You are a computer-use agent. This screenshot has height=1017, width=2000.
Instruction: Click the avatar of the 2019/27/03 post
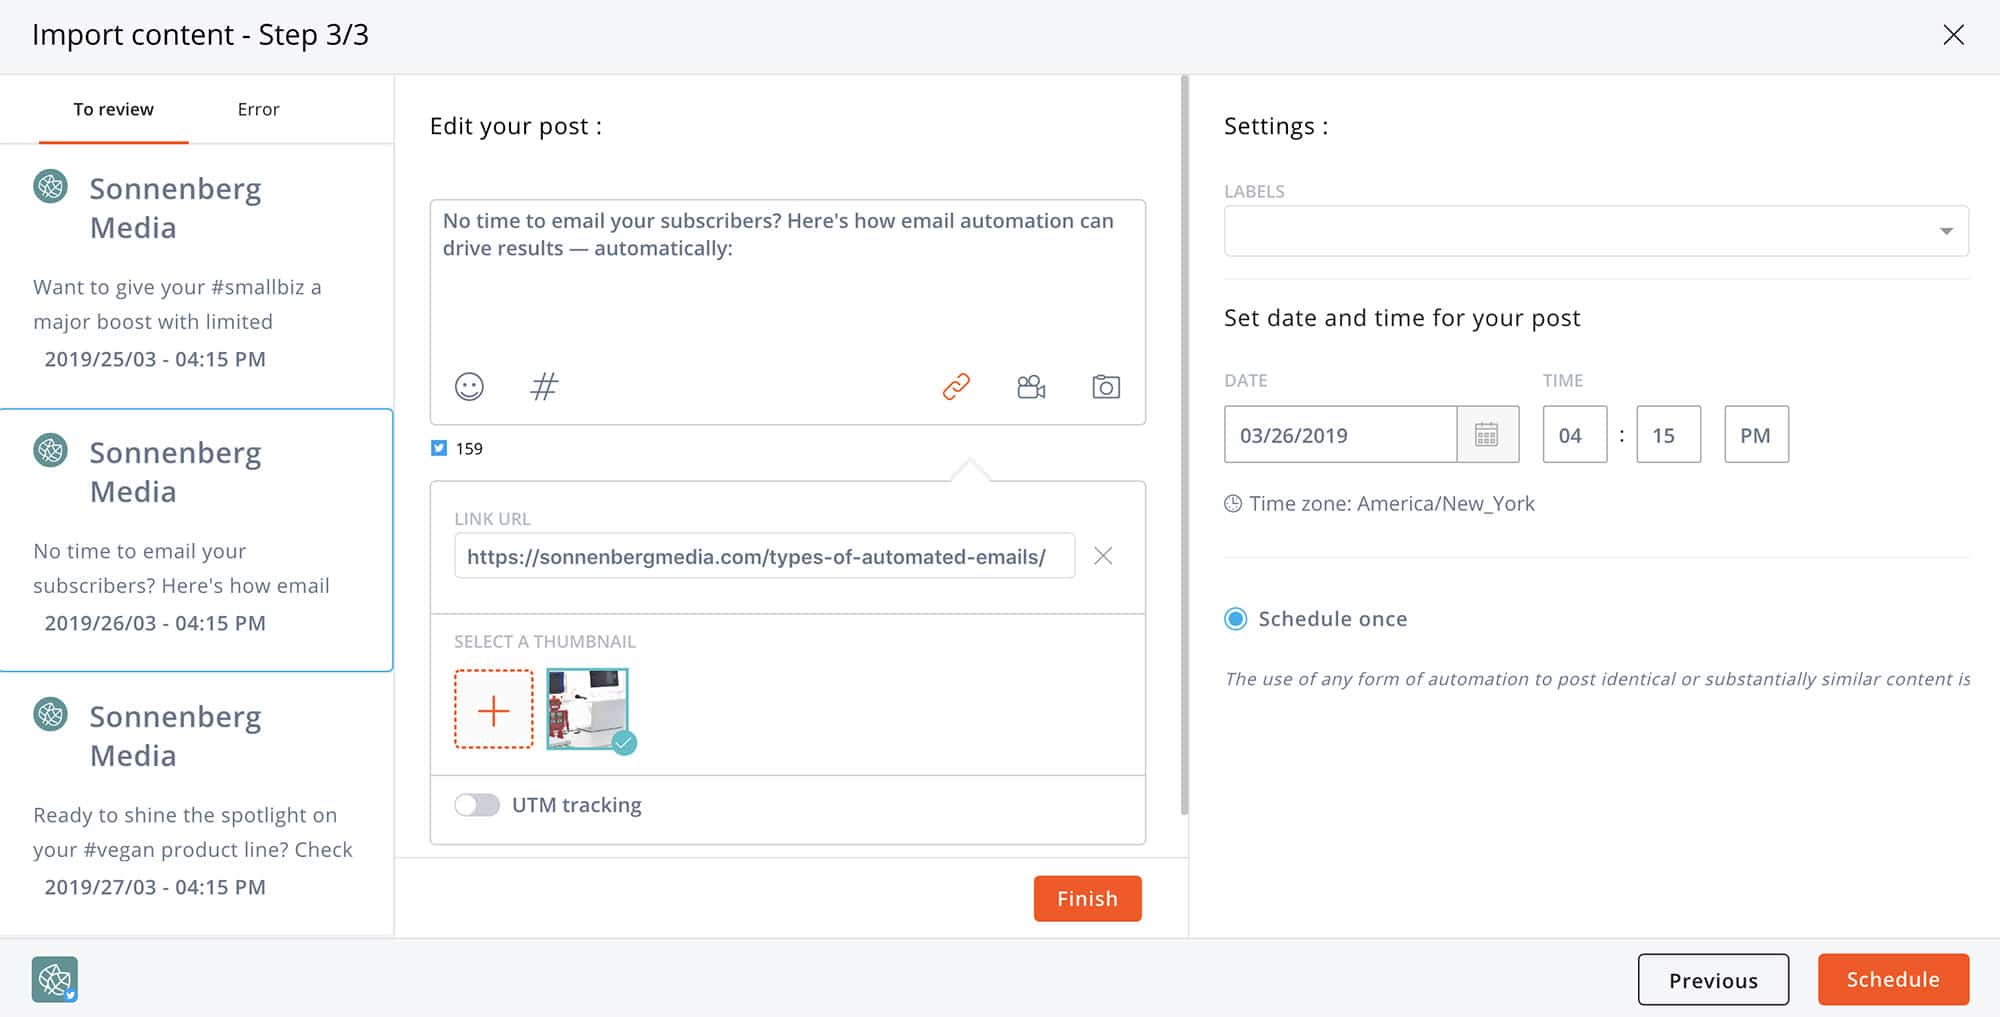pyautogui.click(x=51, y=714)
